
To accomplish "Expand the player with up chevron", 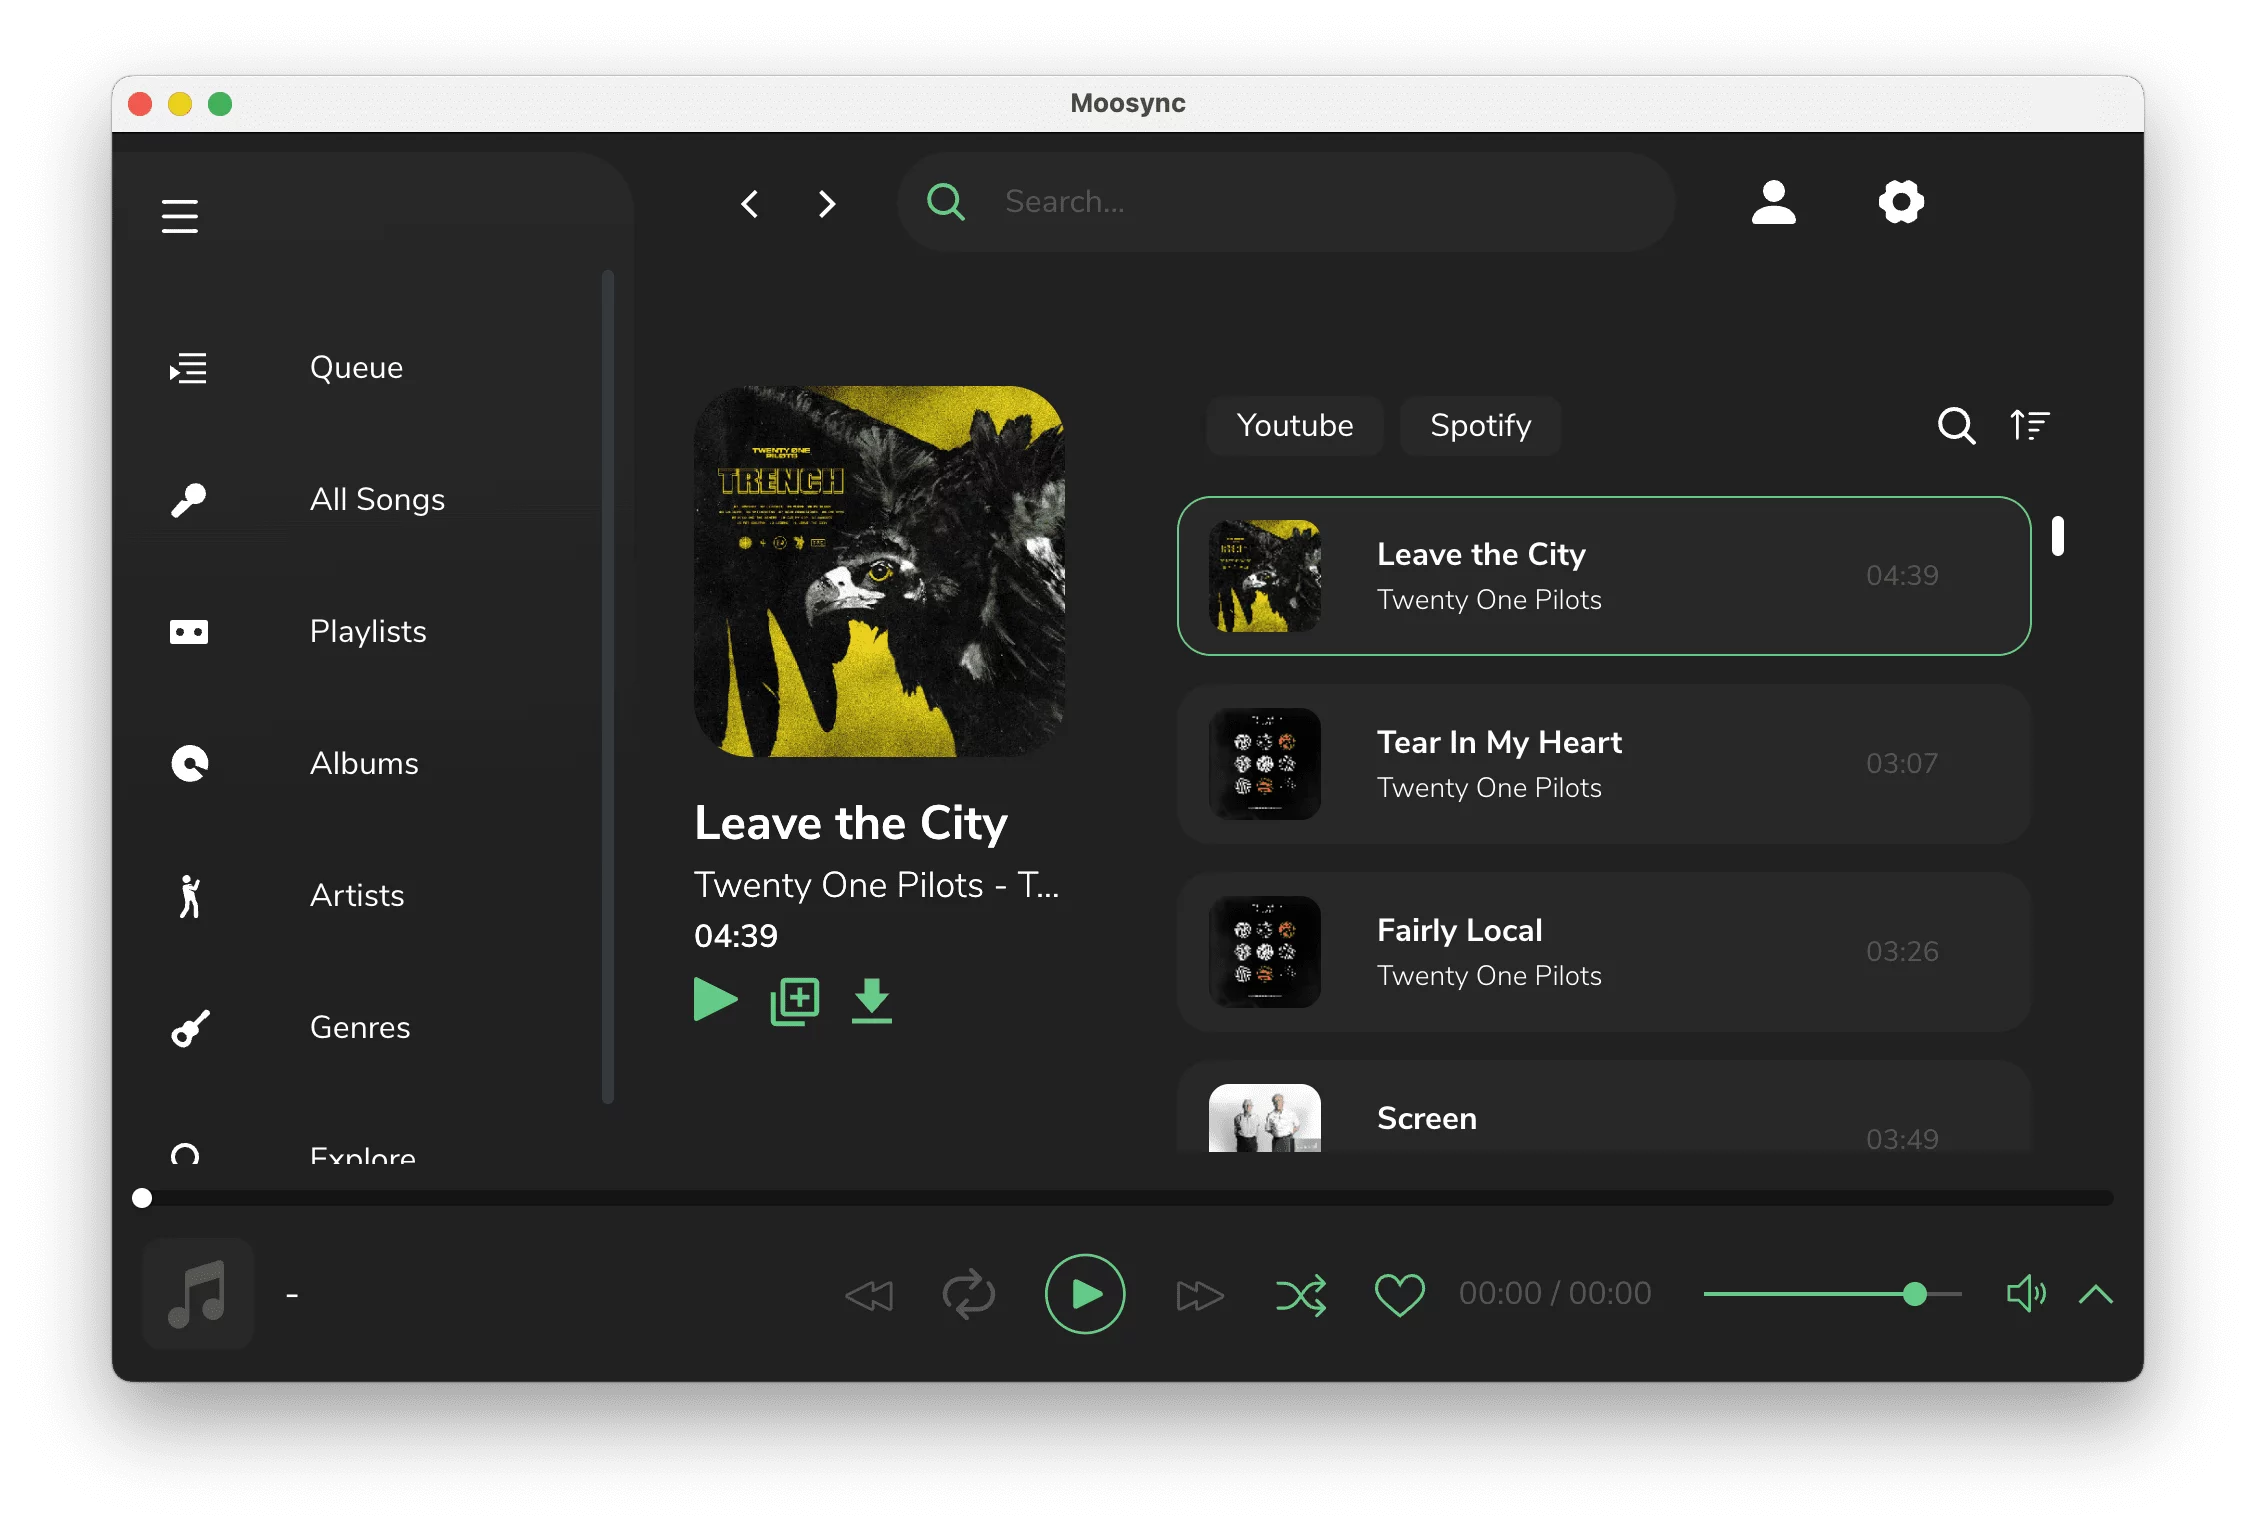I will pyautogui.click(x=2096, y=1295).
